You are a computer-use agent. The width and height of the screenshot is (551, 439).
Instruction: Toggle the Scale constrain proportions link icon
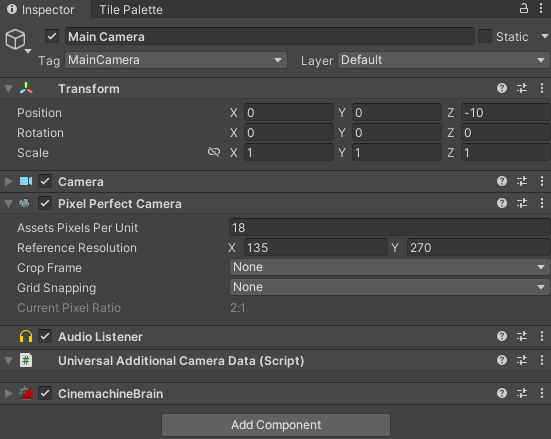pos(214,152)
